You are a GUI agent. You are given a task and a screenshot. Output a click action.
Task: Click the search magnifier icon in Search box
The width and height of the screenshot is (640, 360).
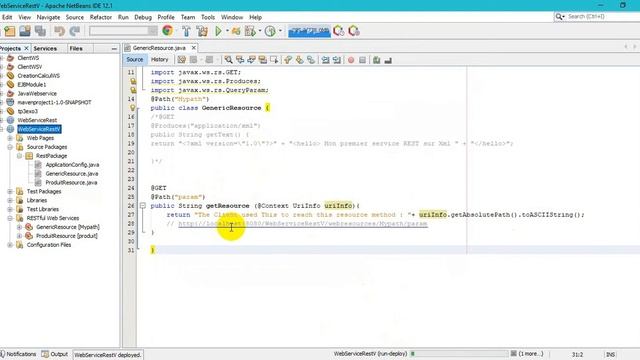pyautogui.click(x=559, y=16)
